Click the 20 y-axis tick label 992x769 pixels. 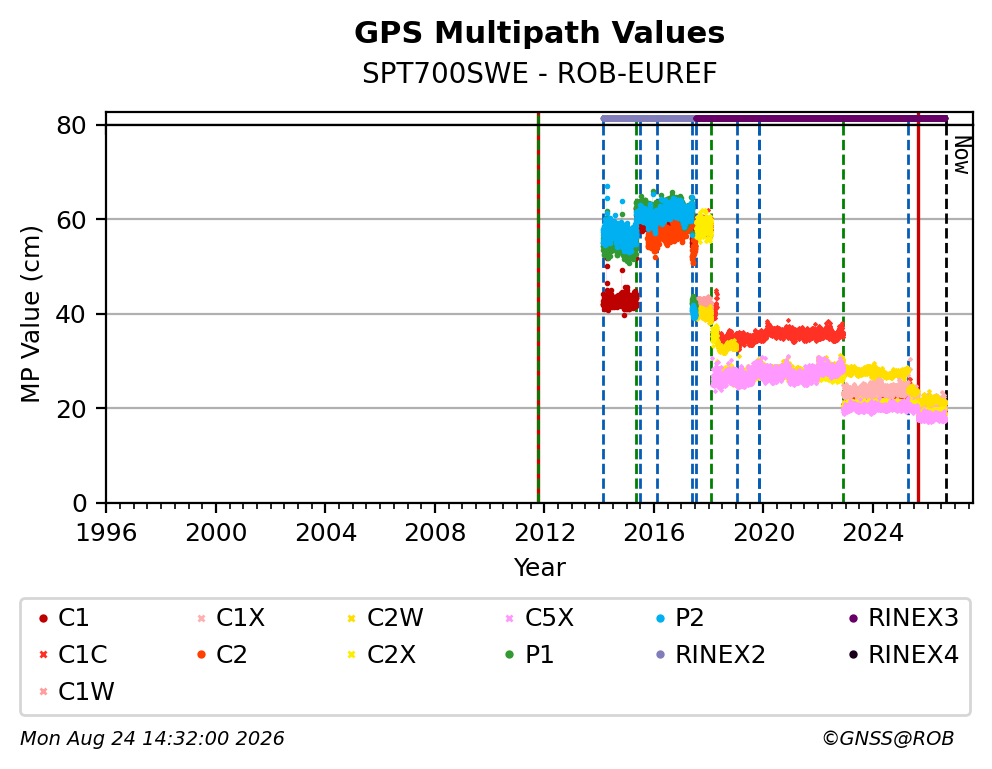point(71,409)
